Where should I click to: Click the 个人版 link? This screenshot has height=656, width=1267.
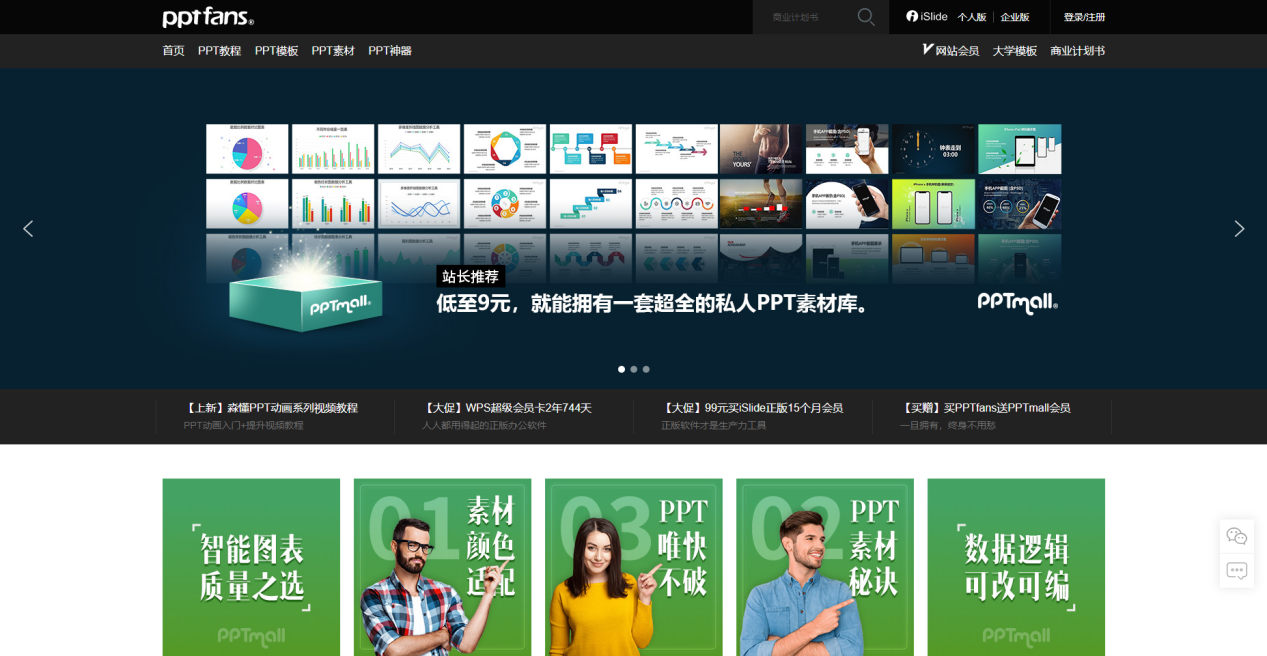[972, 17]
